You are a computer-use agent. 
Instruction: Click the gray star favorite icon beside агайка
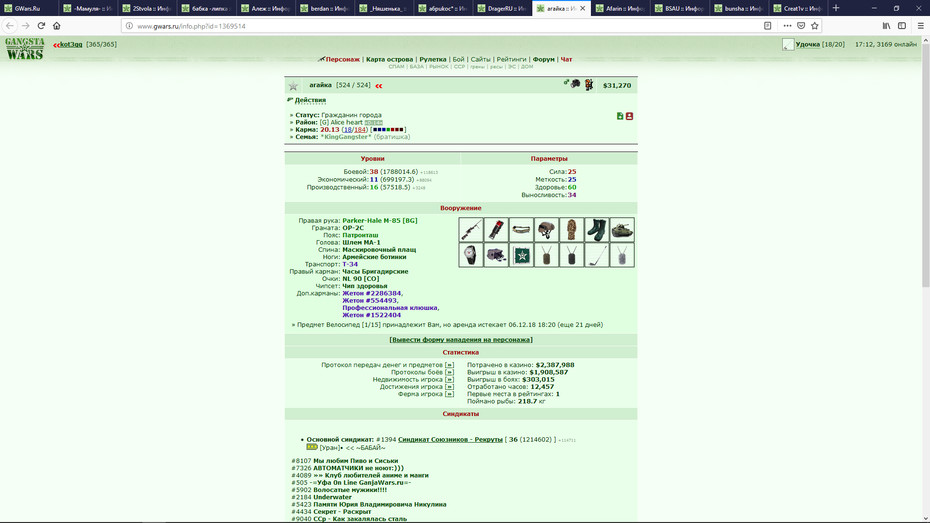point(293,86)
